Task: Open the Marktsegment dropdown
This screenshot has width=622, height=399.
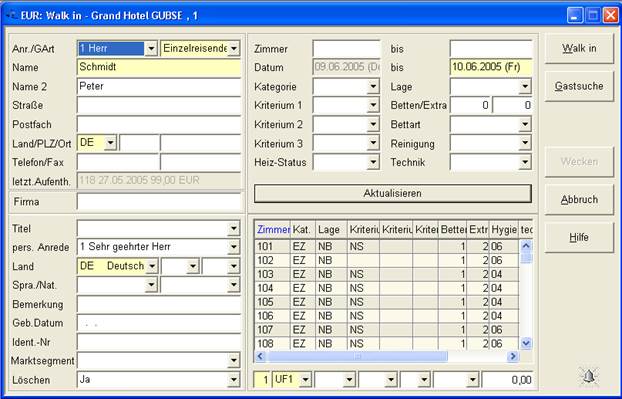Action: pos(234,361)
